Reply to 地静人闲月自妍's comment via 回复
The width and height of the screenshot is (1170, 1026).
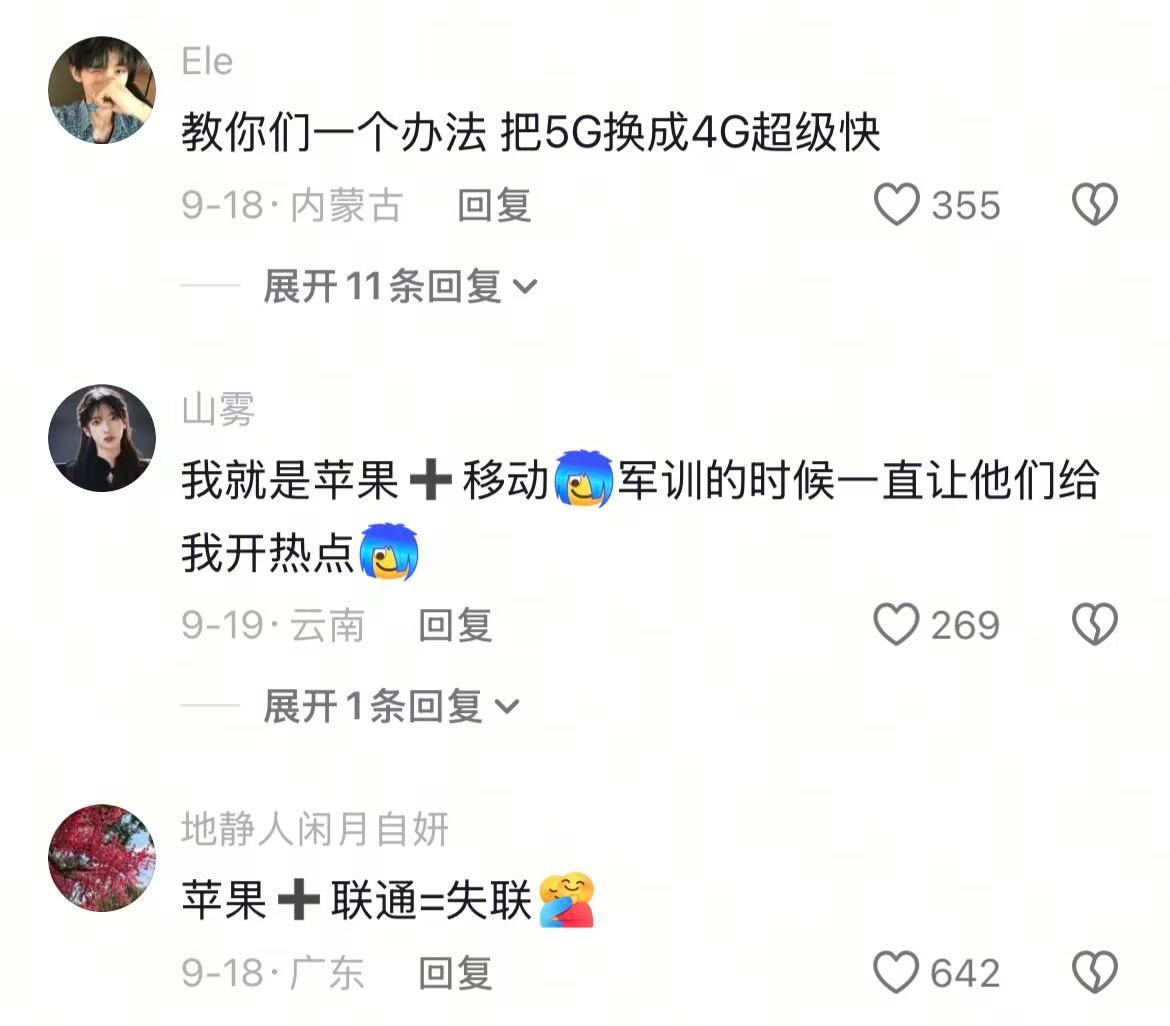pyautogui.click(x=455, y=973)
